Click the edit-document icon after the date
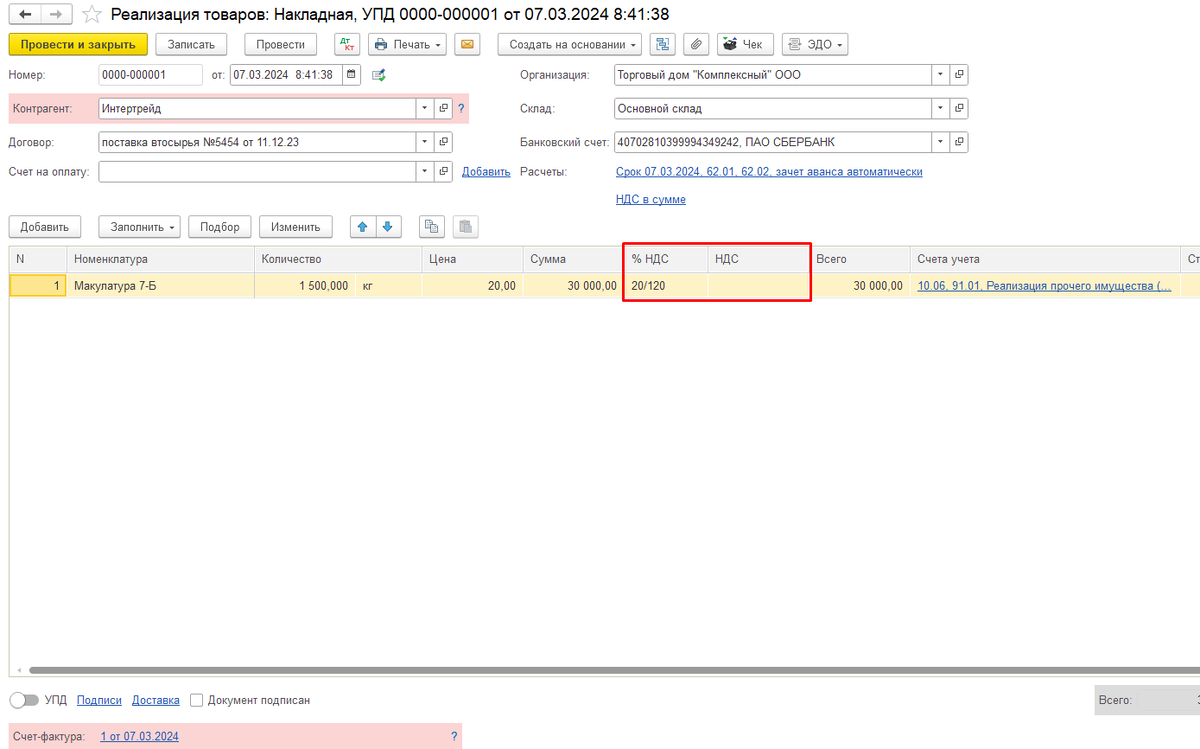1200x749 pixels. [x=378, y=75]
